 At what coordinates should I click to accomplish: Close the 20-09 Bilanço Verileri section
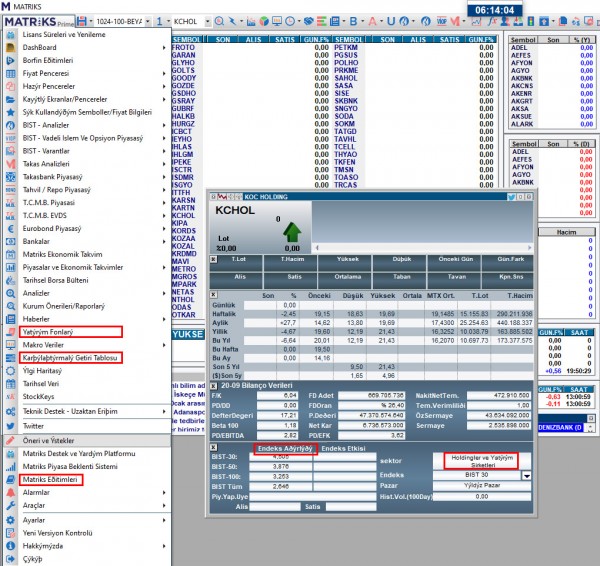214,386
